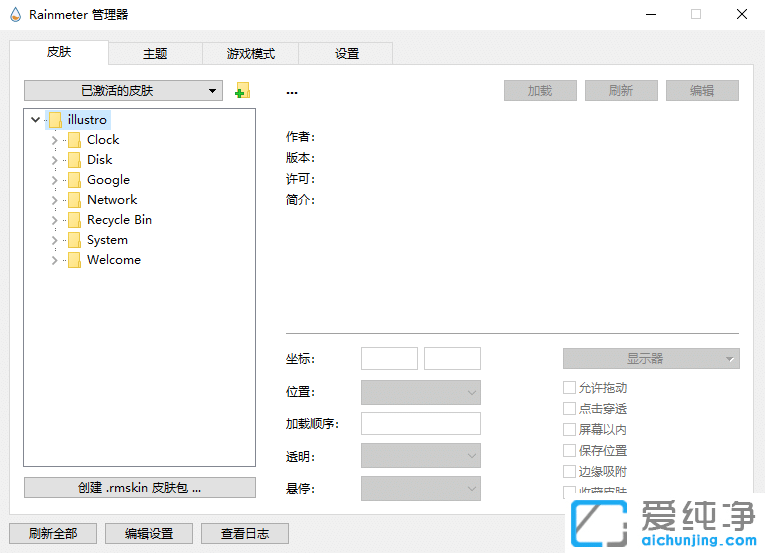
Task: Click the illustro root folder icon
Action: click(x=55, y=120)
